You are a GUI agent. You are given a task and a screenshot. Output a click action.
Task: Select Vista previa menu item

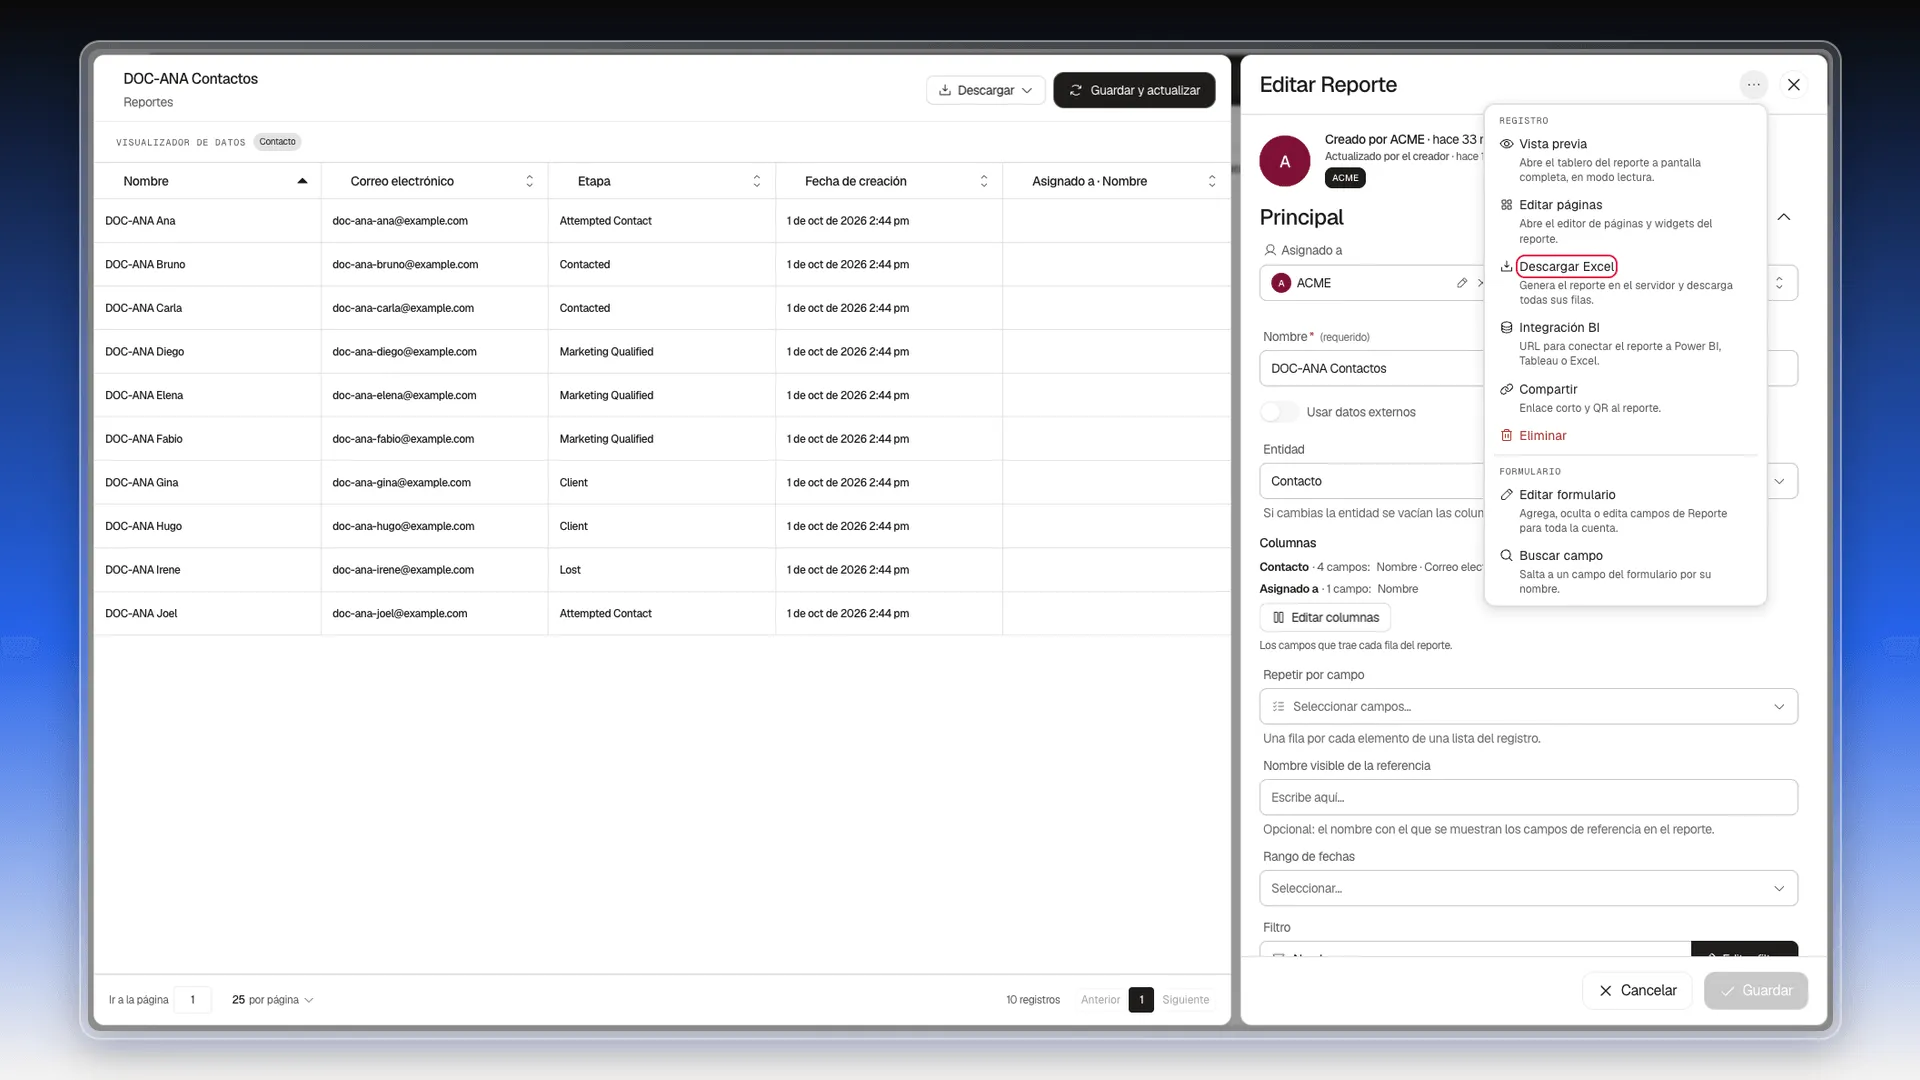(1625, 160)
